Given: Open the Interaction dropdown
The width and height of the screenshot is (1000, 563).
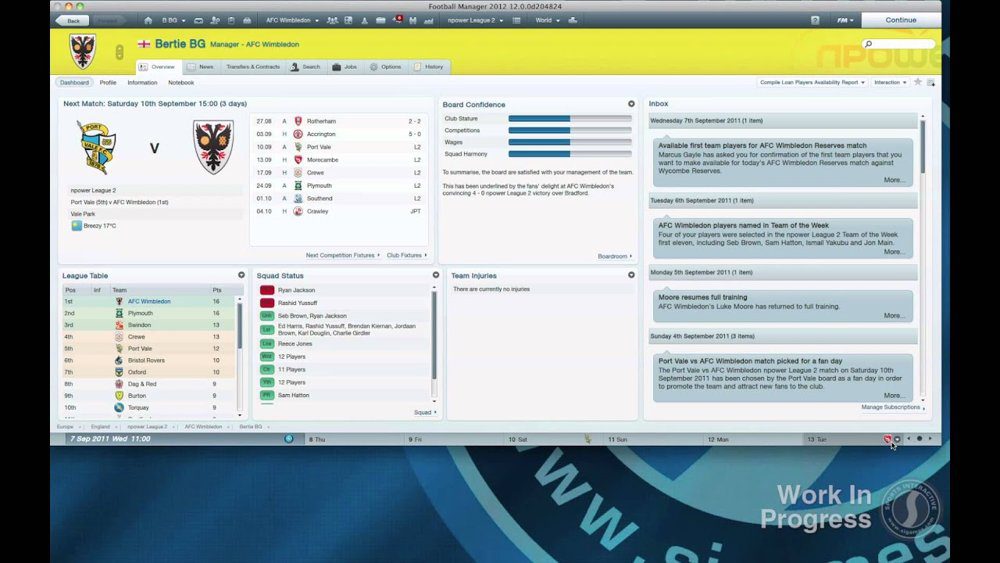Looking at the screenshot, I should [890, 82].
